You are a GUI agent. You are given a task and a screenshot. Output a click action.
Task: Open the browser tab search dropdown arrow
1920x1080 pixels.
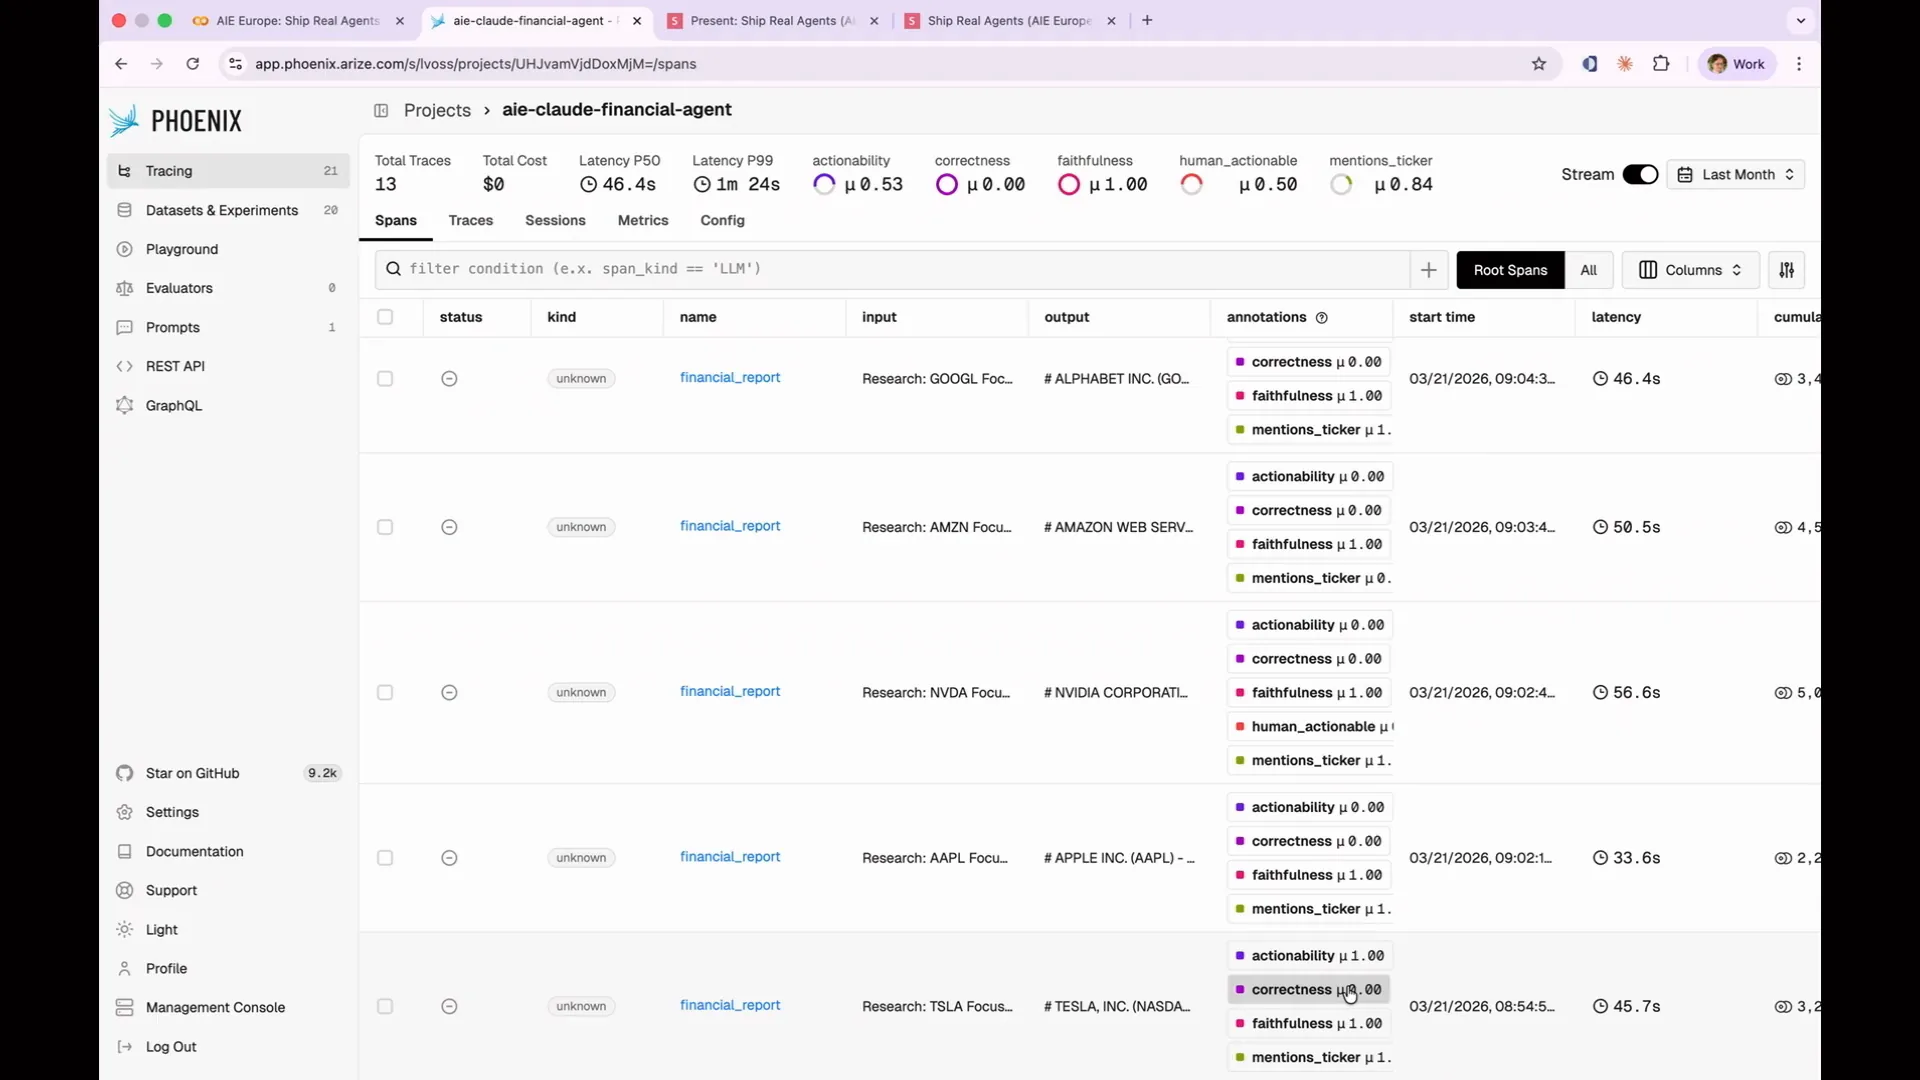pyautogui.click(x=1801, y=20)
